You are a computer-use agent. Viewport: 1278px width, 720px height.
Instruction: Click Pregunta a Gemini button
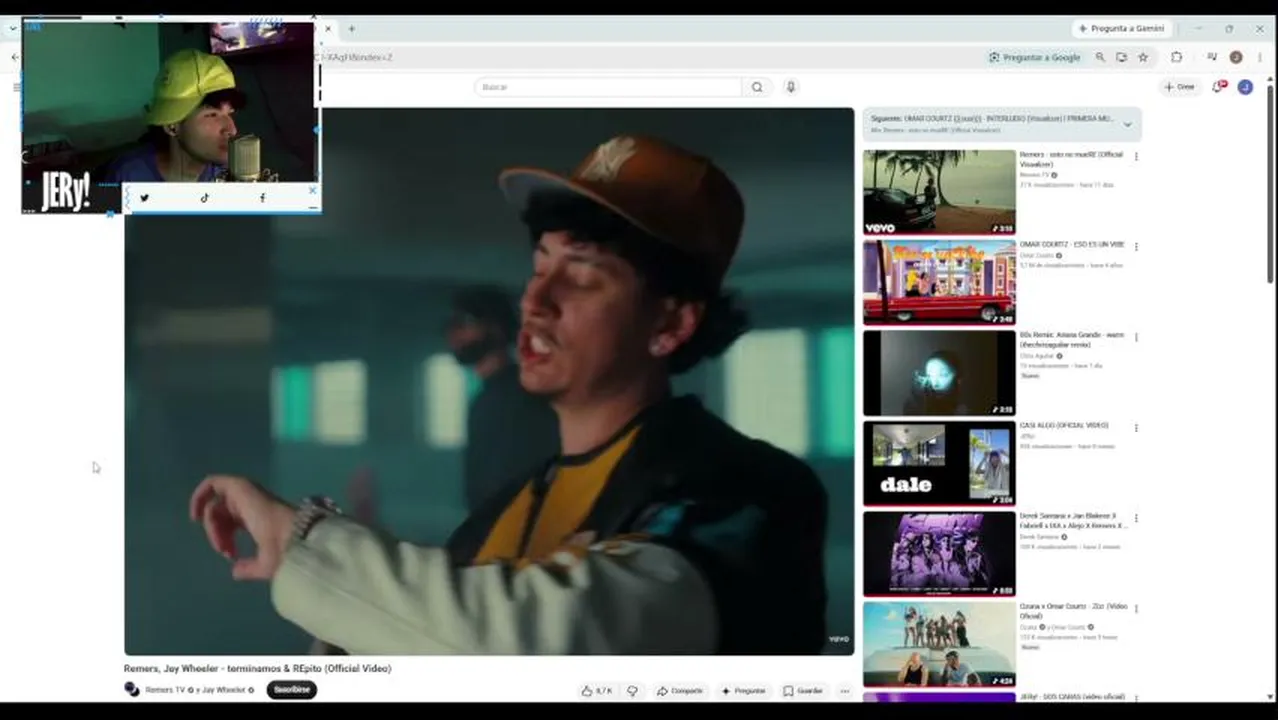1120,29
